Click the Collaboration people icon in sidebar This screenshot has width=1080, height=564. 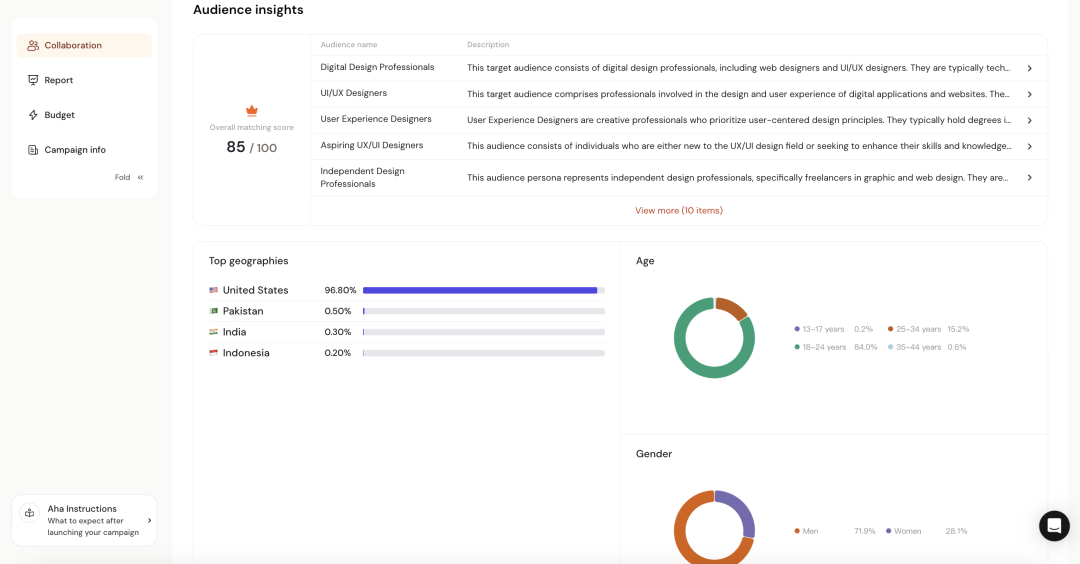[x=33, y=46]
